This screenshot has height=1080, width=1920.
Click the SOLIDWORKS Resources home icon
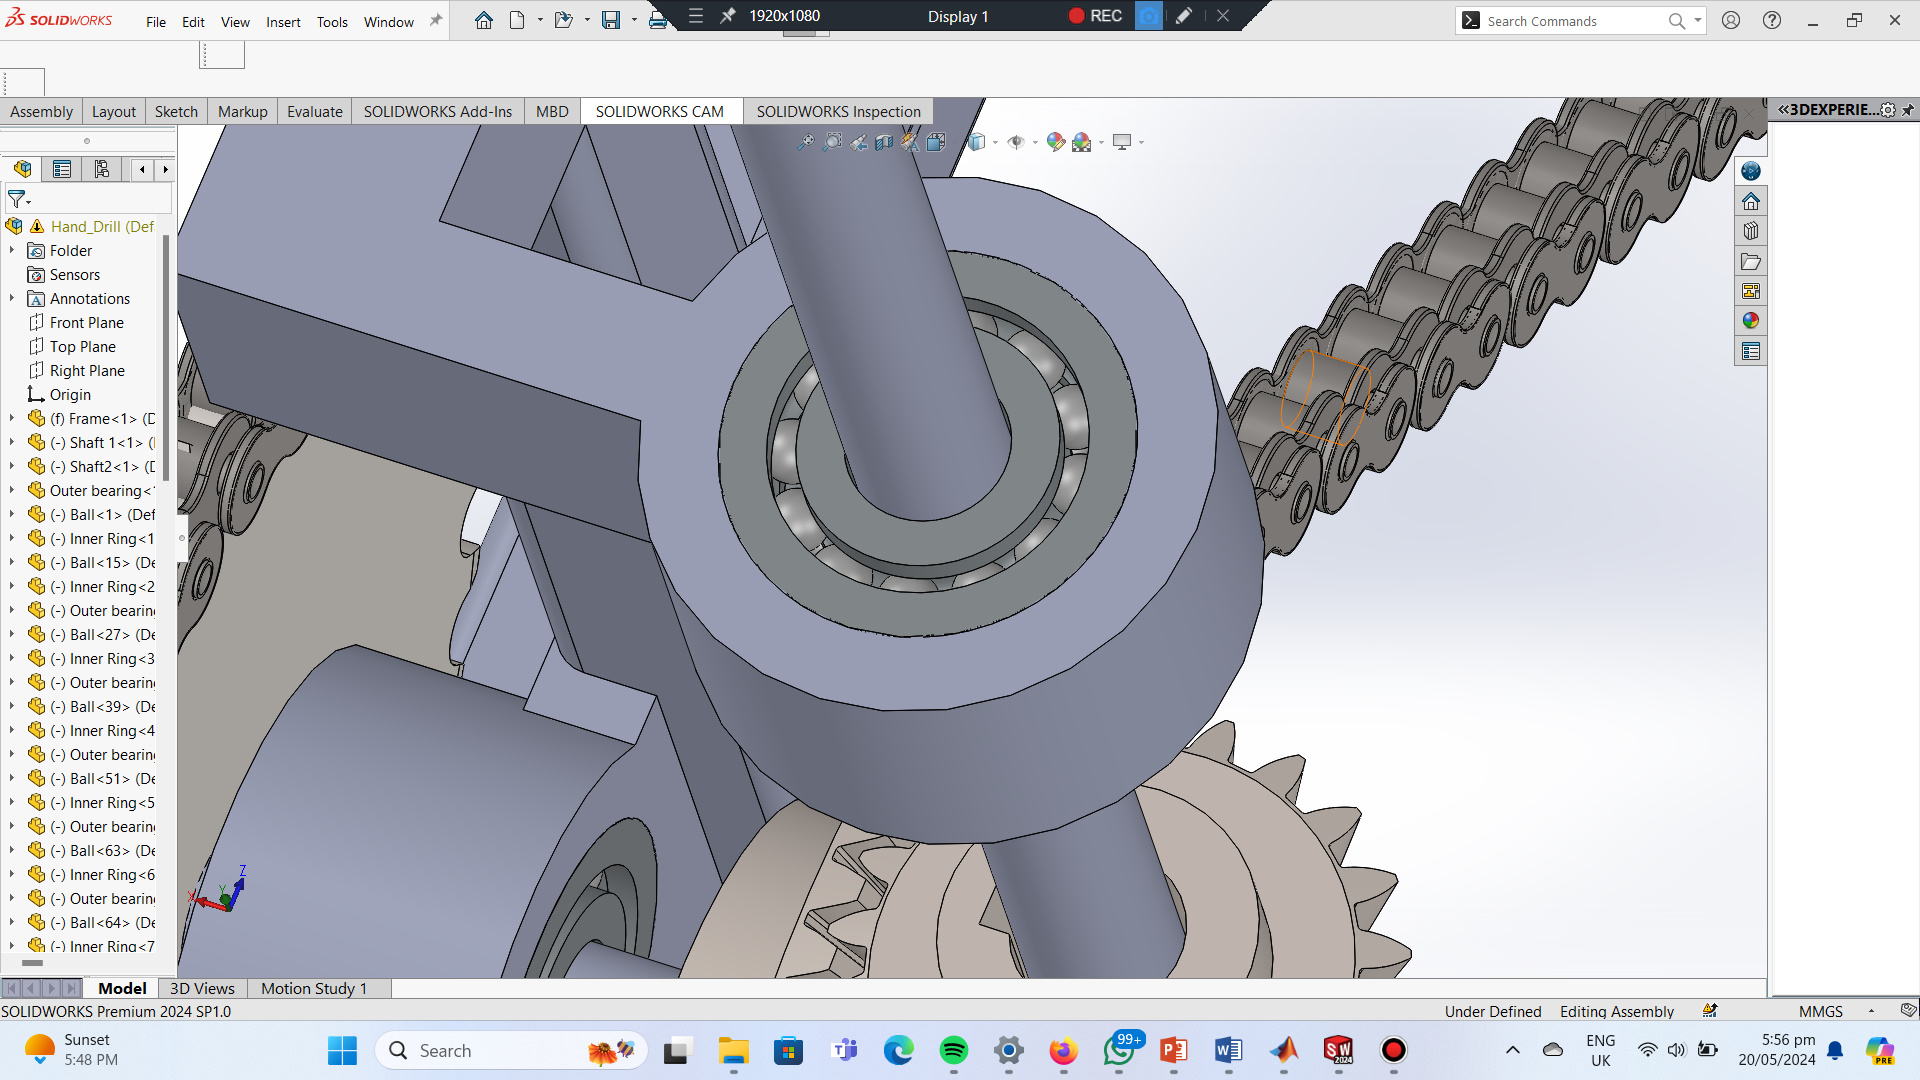click(1750, 202)
